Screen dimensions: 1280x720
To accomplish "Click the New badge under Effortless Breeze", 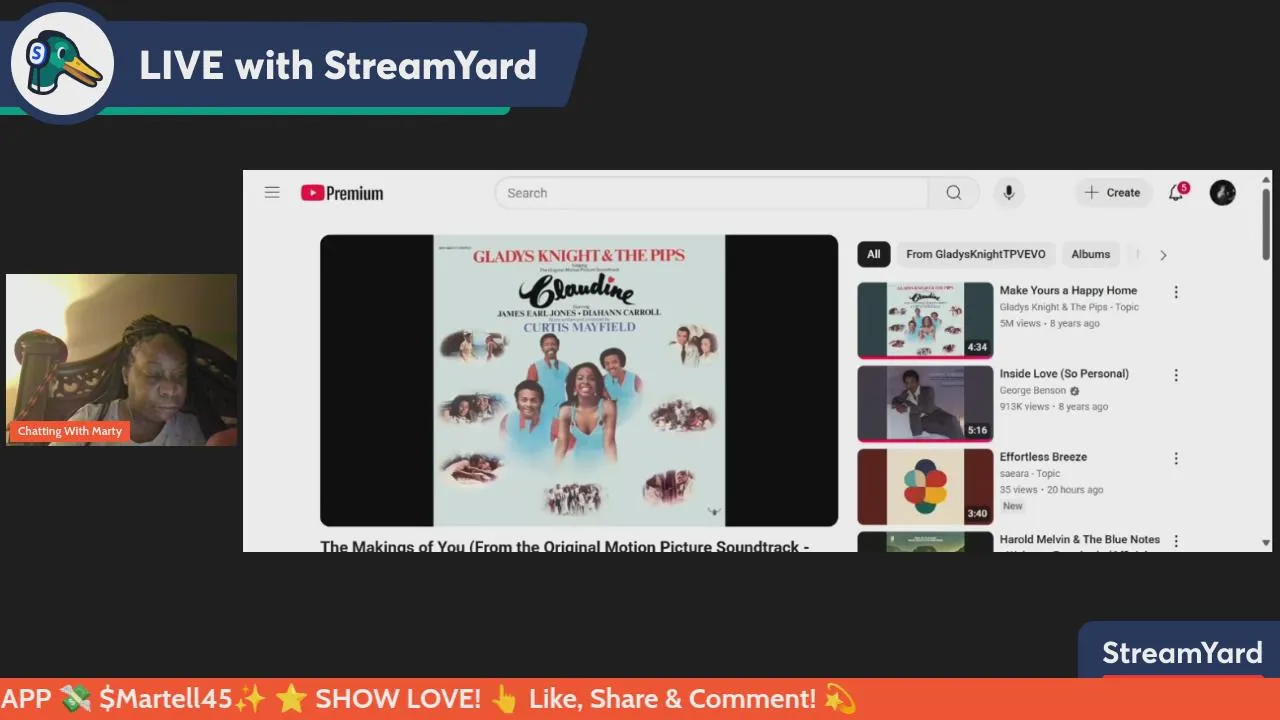I will click(1013, 506).
